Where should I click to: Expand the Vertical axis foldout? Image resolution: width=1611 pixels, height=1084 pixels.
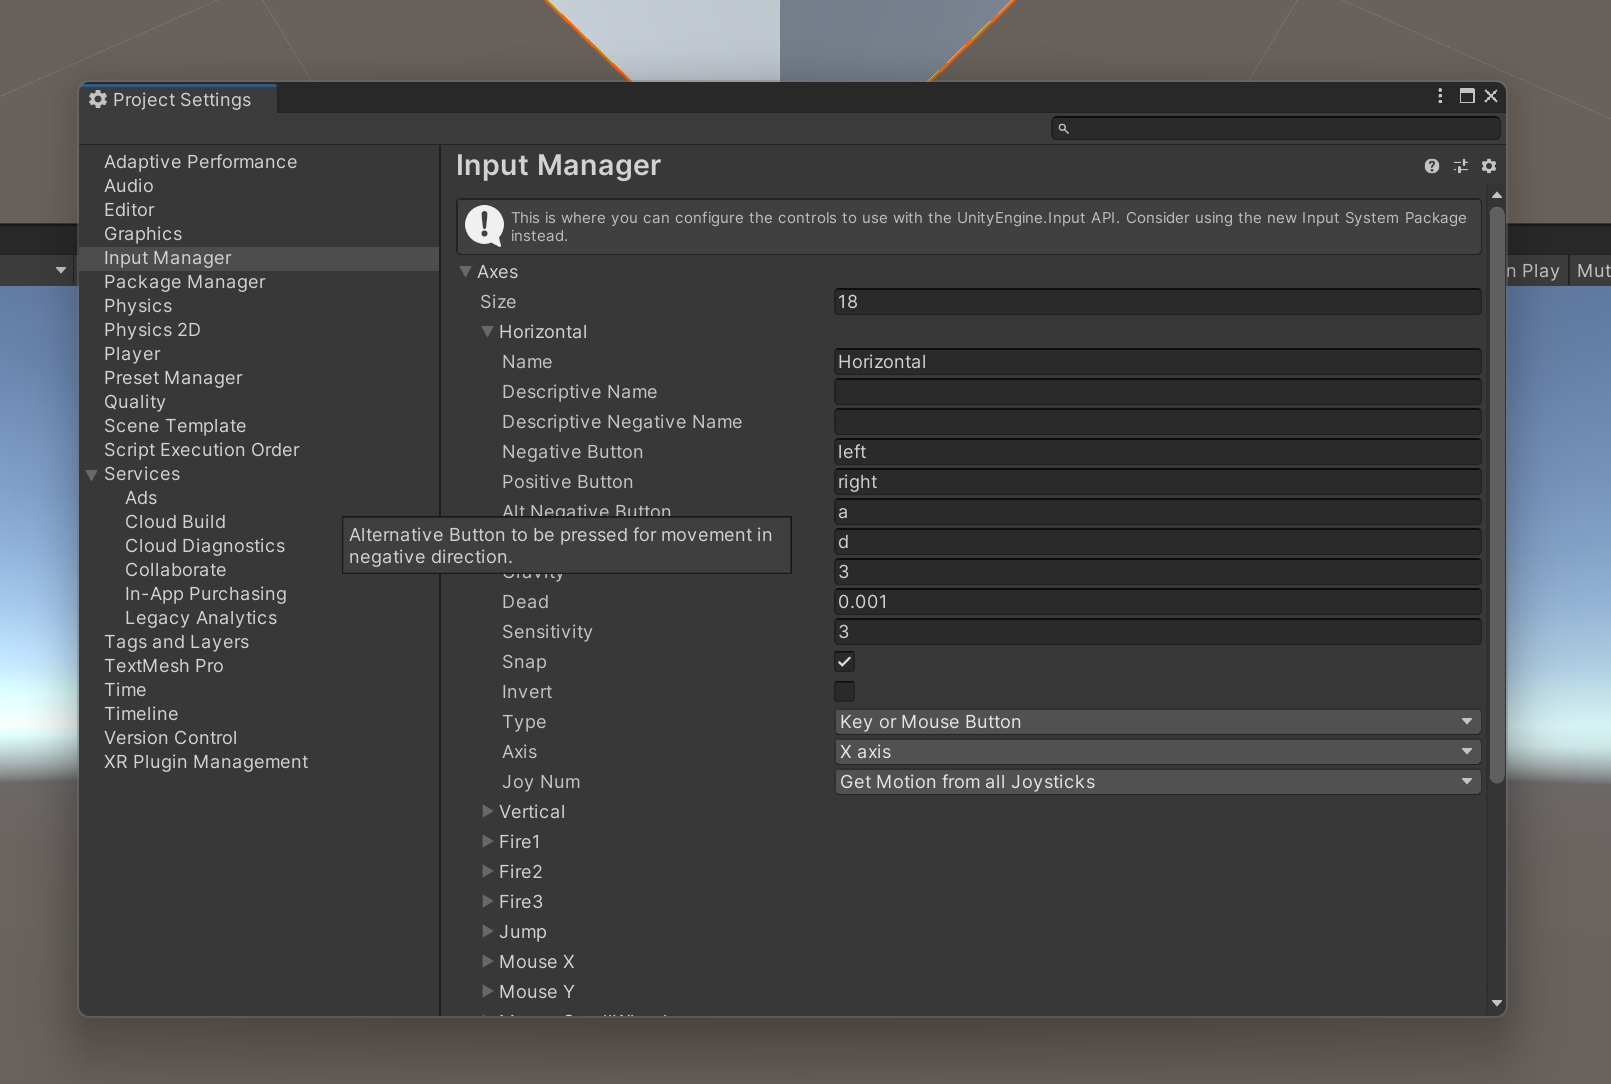(x=488, y=811)
